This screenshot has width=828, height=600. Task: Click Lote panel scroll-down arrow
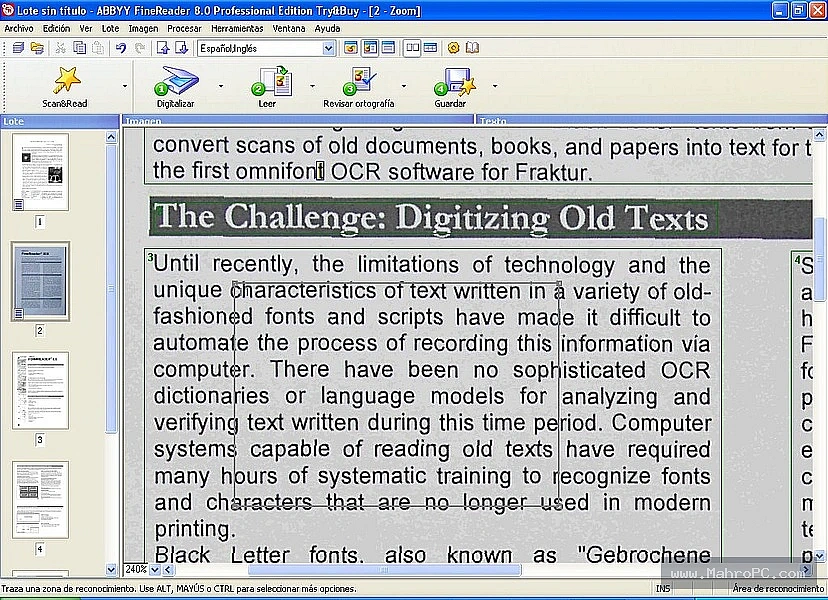[111, 569]
